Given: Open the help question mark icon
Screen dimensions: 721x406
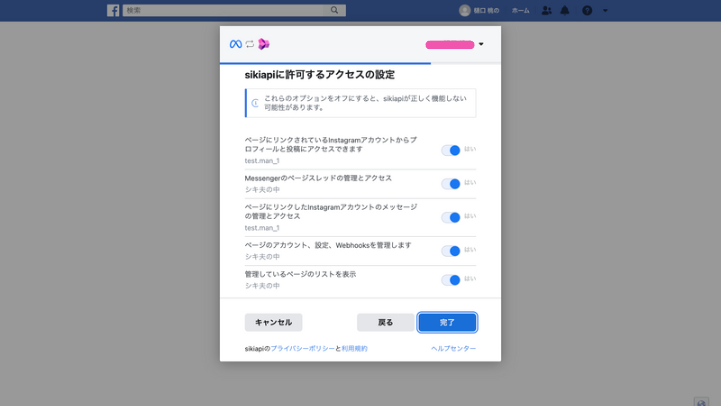Looking at the screenshot, I should point(587,10).
